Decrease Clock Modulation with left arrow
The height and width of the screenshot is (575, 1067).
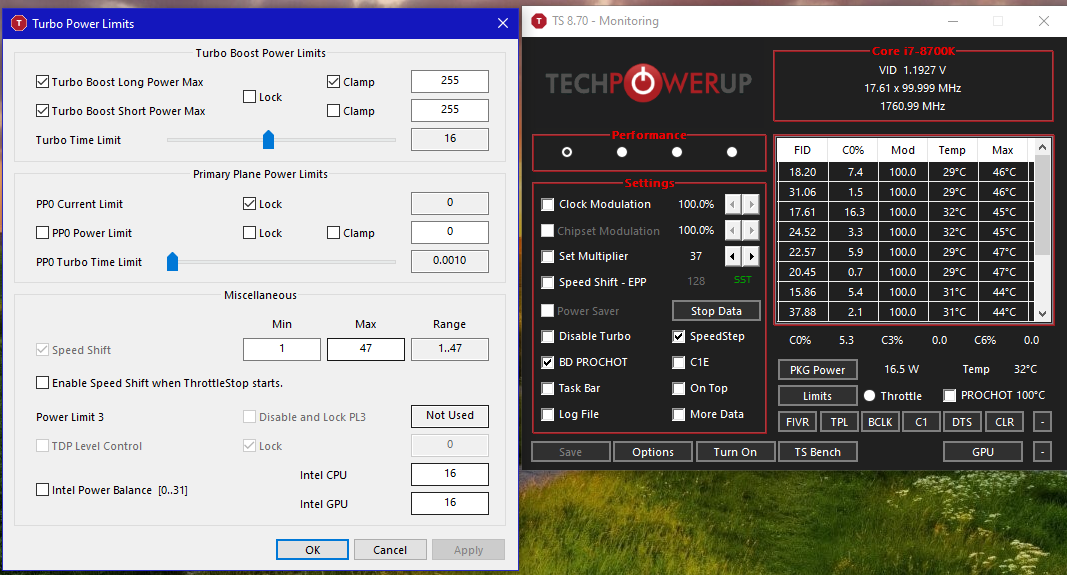(733, 204)
